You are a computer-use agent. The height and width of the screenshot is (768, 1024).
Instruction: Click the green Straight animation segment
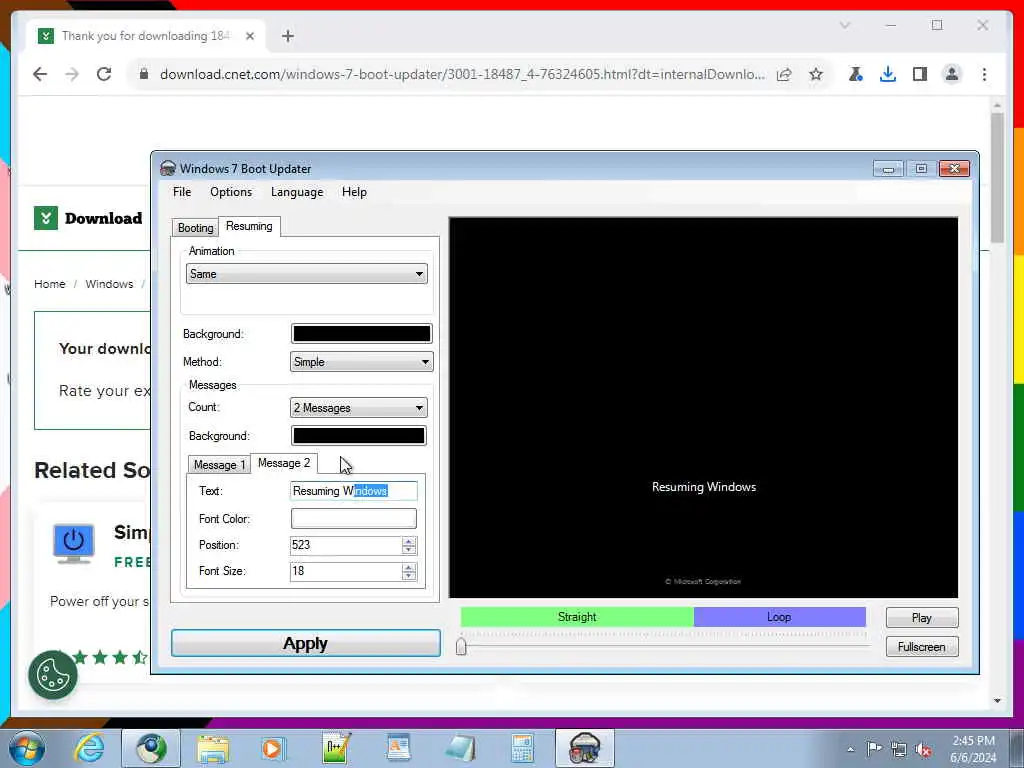pyautogui.click(x=577, y=616)
